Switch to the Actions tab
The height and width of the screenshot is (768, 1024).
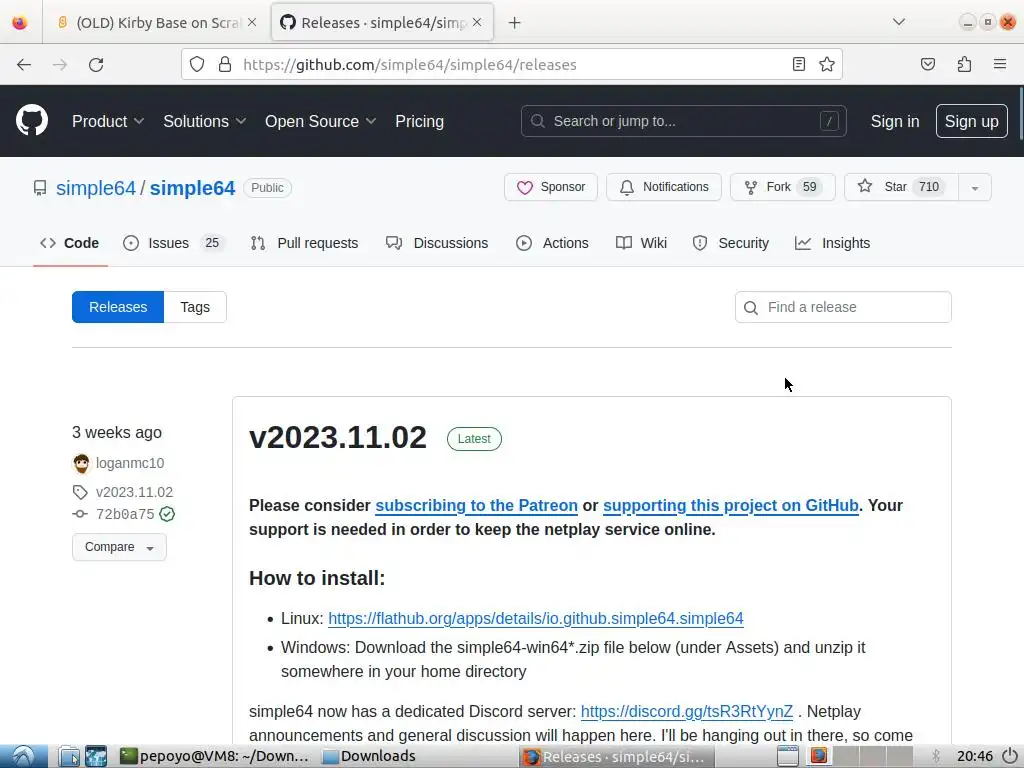click(x=552, y=243)
